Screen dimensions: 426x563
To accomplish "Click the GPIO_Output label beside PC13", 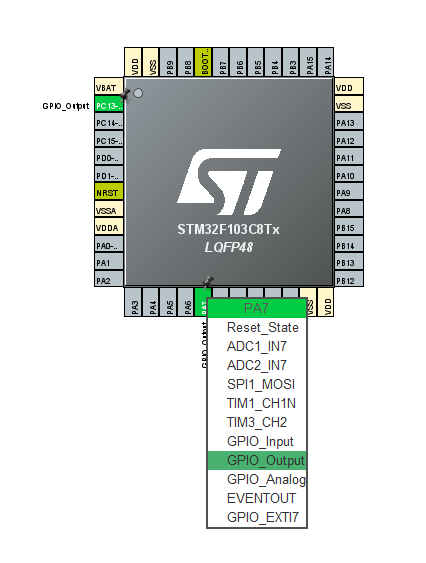I will coord(65,106).
